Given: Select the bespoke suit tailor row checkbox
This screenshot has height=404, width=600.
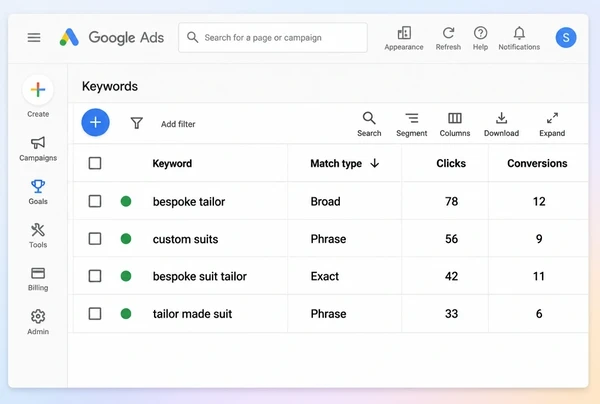Looking at the screenshot, I should click(x=95, y=276).
